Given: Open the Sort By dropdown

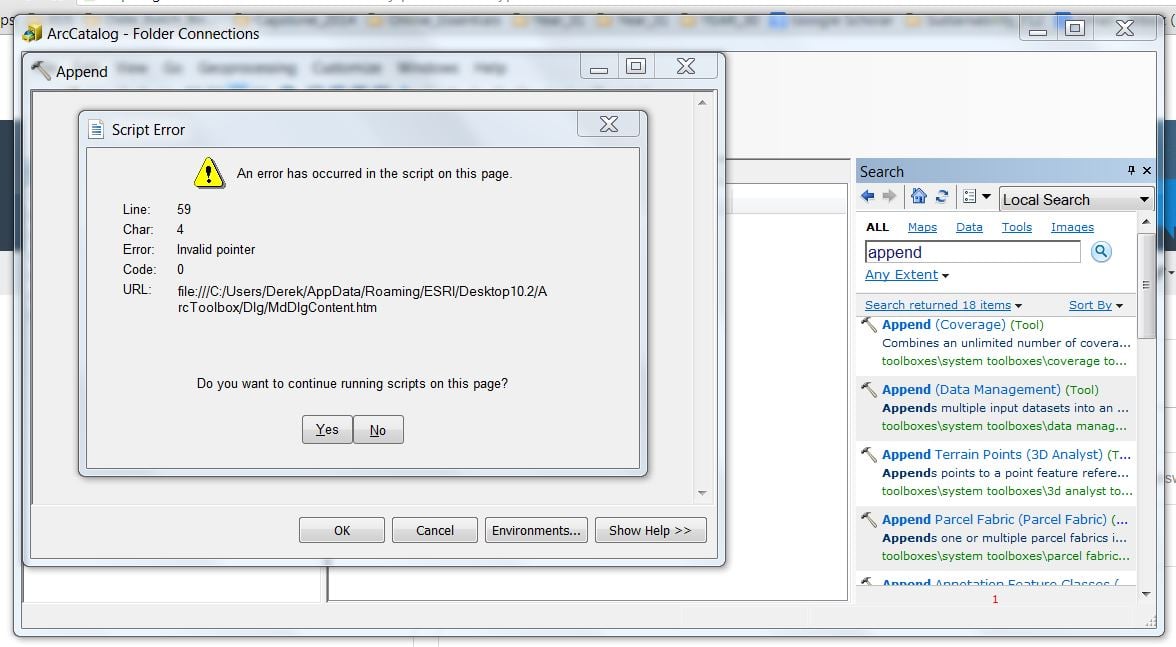Looking at the screenshot, I should (1095, 305).
